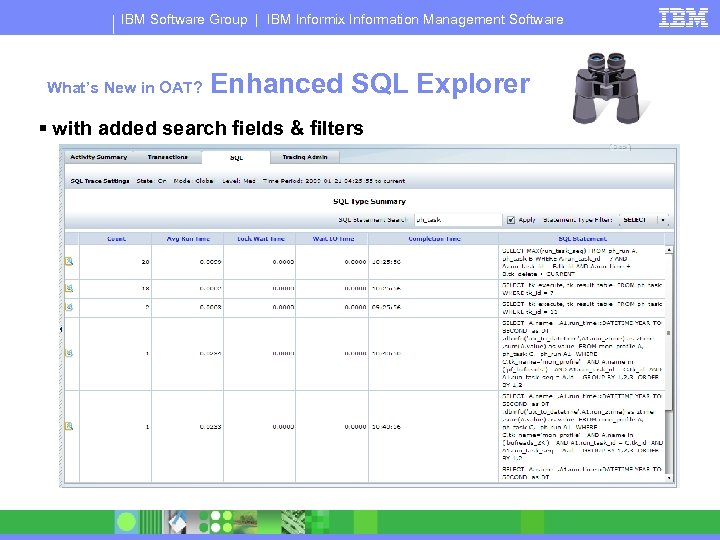Click the binoculars image beside the title
The height and width of the screenshot is (540, 720).
pyautogui.click(x=609, y=88)
